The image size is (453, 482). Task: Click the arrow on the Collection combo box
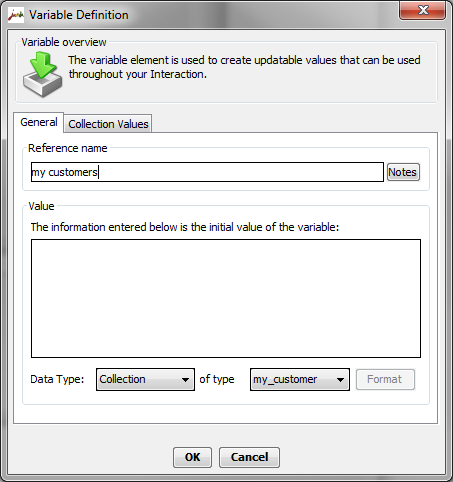click(x=185, y=380)
